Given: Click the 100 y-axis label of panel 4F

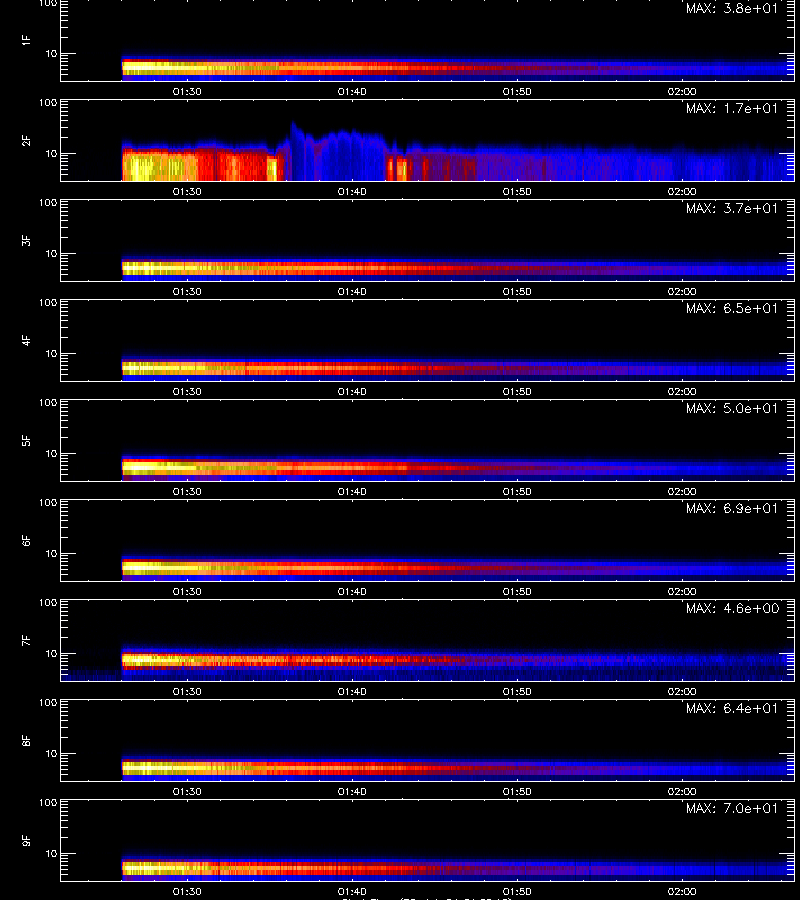Looking at the screenshot, I should pyautogui.click(x=48, y=302).
